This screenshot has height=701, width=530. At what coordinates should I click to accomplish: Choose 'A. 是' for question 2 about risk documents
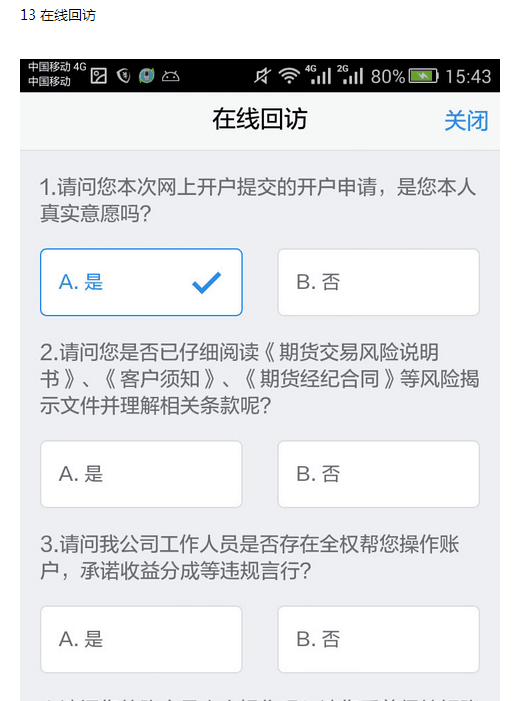pyautogui.click(x=141, y=474)
